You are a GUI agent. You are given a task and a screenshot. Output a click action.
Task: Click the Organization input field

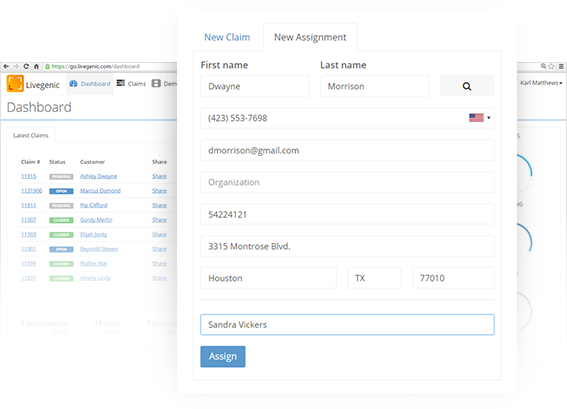point(347,182)
